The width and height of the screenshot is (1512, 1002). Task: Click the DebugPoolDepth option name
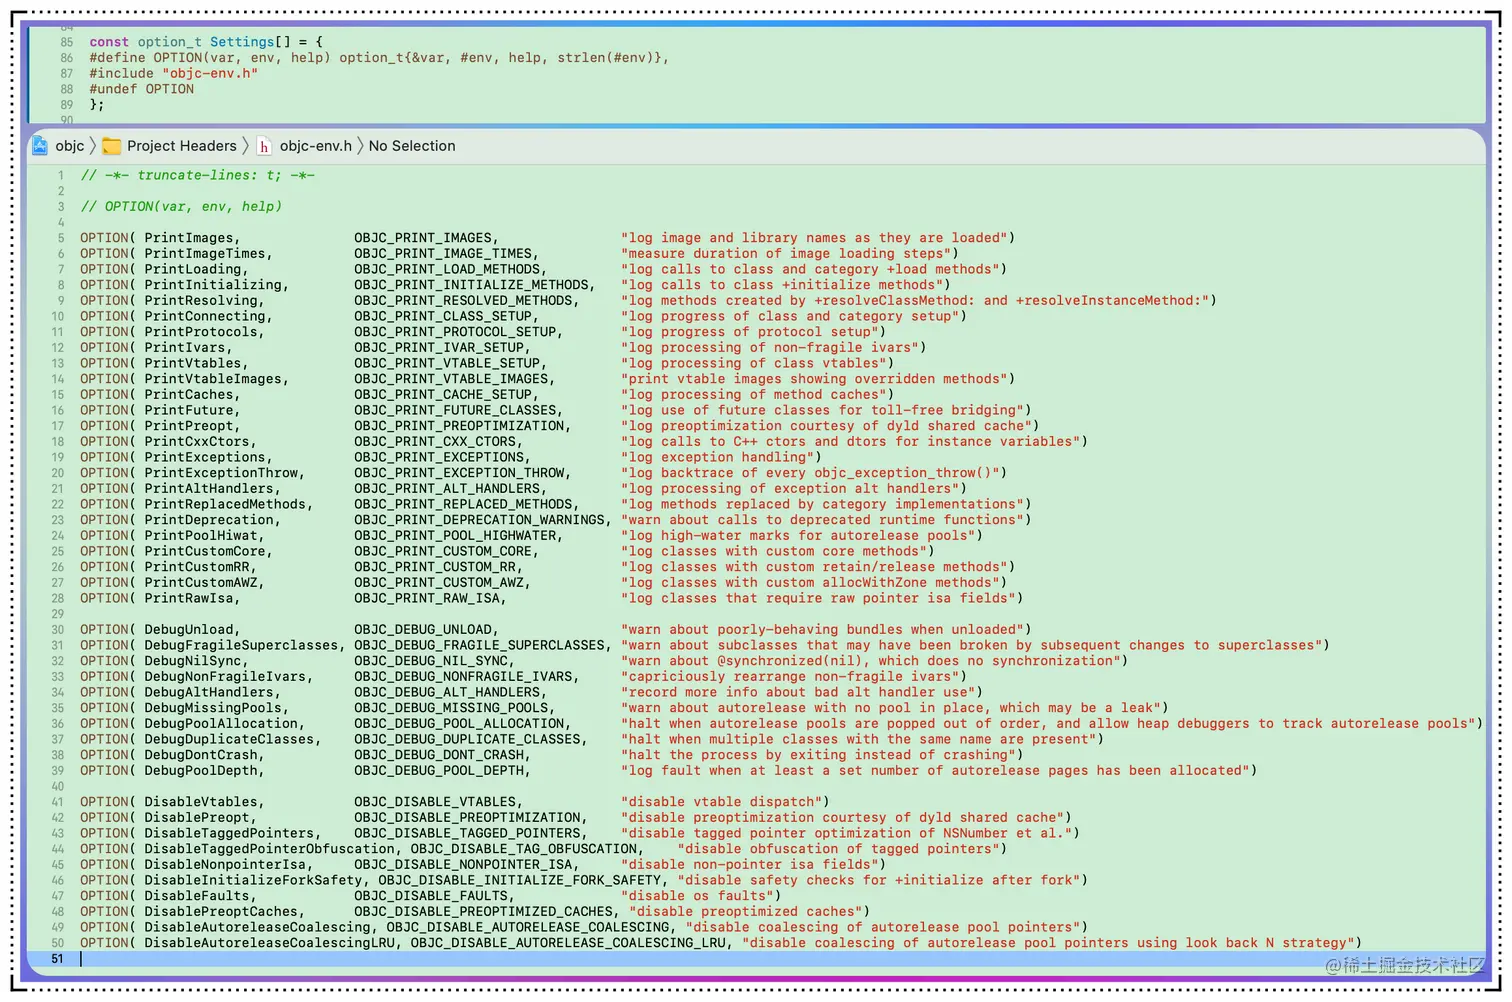coord(201,771)
